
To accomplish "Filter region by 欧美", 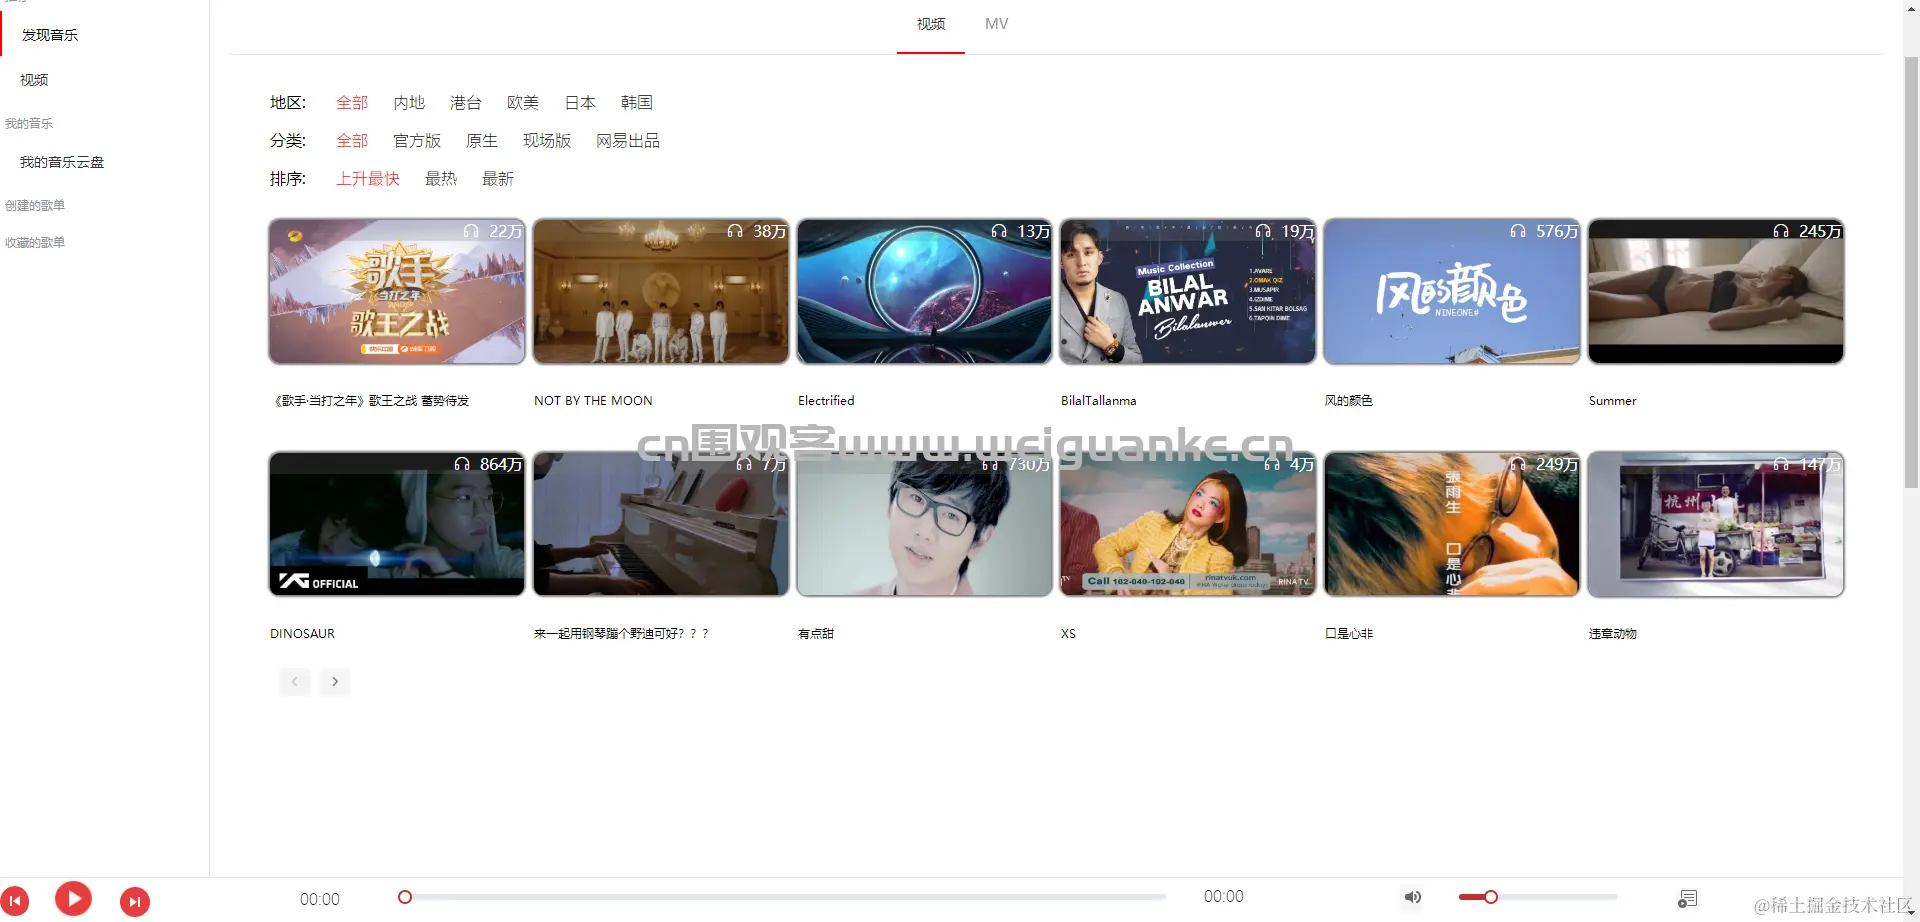I will (523, 103).
